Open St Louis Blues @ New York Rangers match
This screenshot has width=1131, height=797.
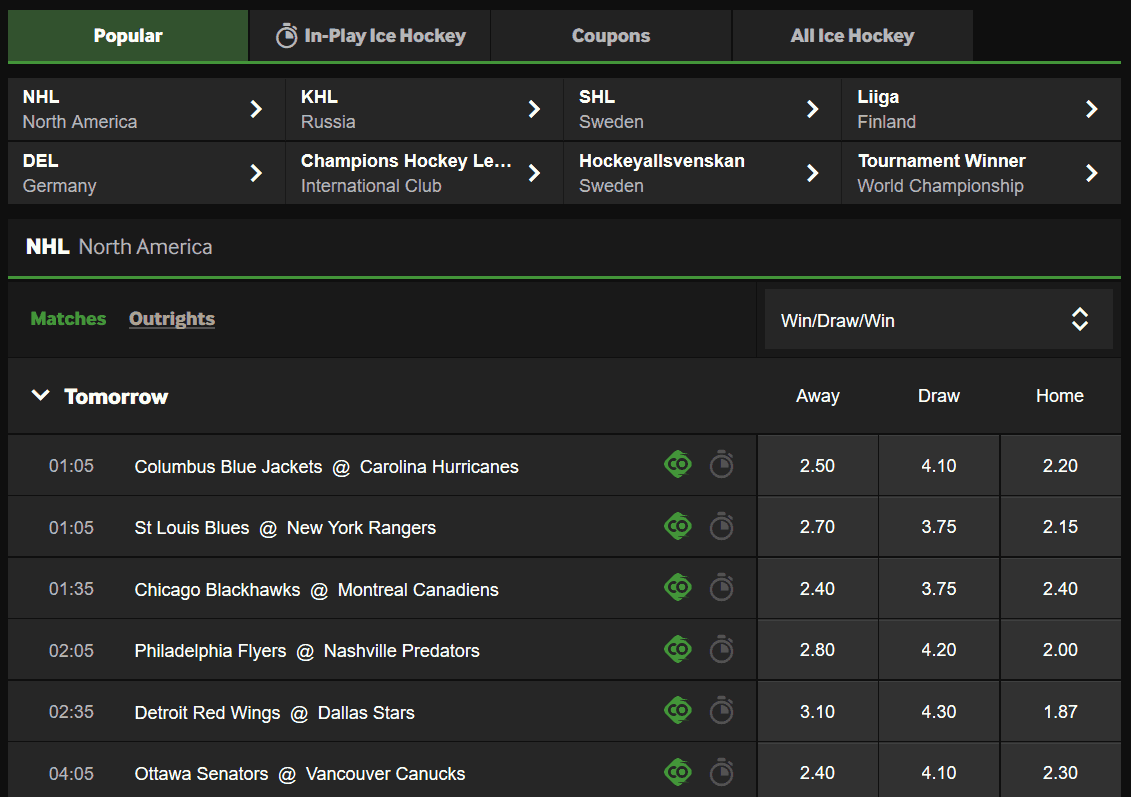click(x=285, y=528)
